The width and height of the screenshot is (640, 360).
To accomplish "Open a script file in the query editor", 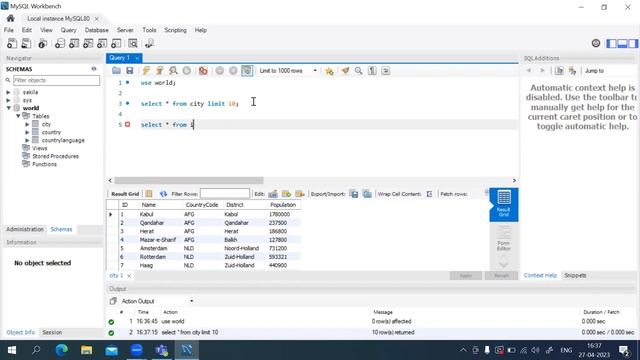I will (x=116, y=71).
